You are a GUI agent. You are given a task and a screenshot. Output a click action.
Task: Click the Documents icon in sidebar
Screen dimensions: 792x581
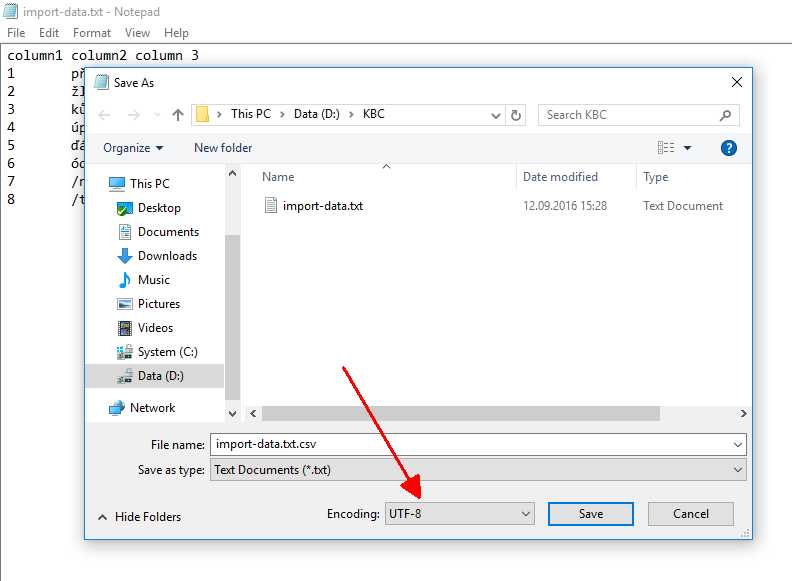click(x=125, y=232)
